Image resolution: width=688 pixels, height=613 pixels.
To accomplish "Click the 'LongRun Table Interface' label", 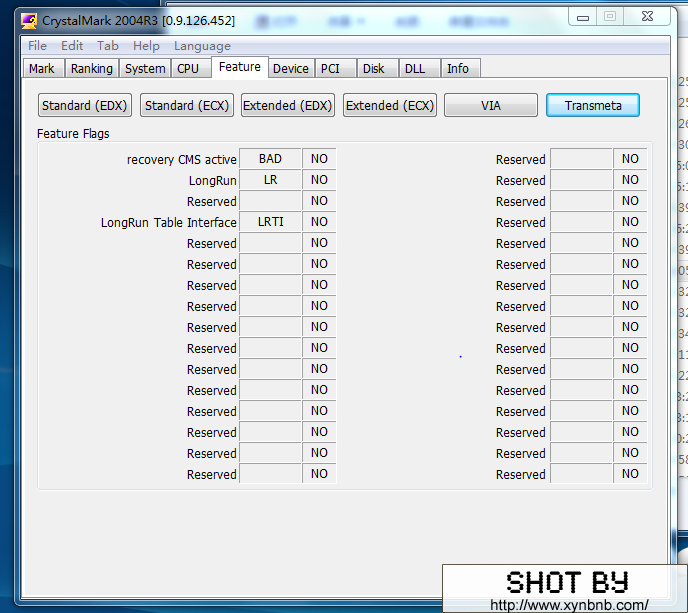I will [x=169, y=223].
